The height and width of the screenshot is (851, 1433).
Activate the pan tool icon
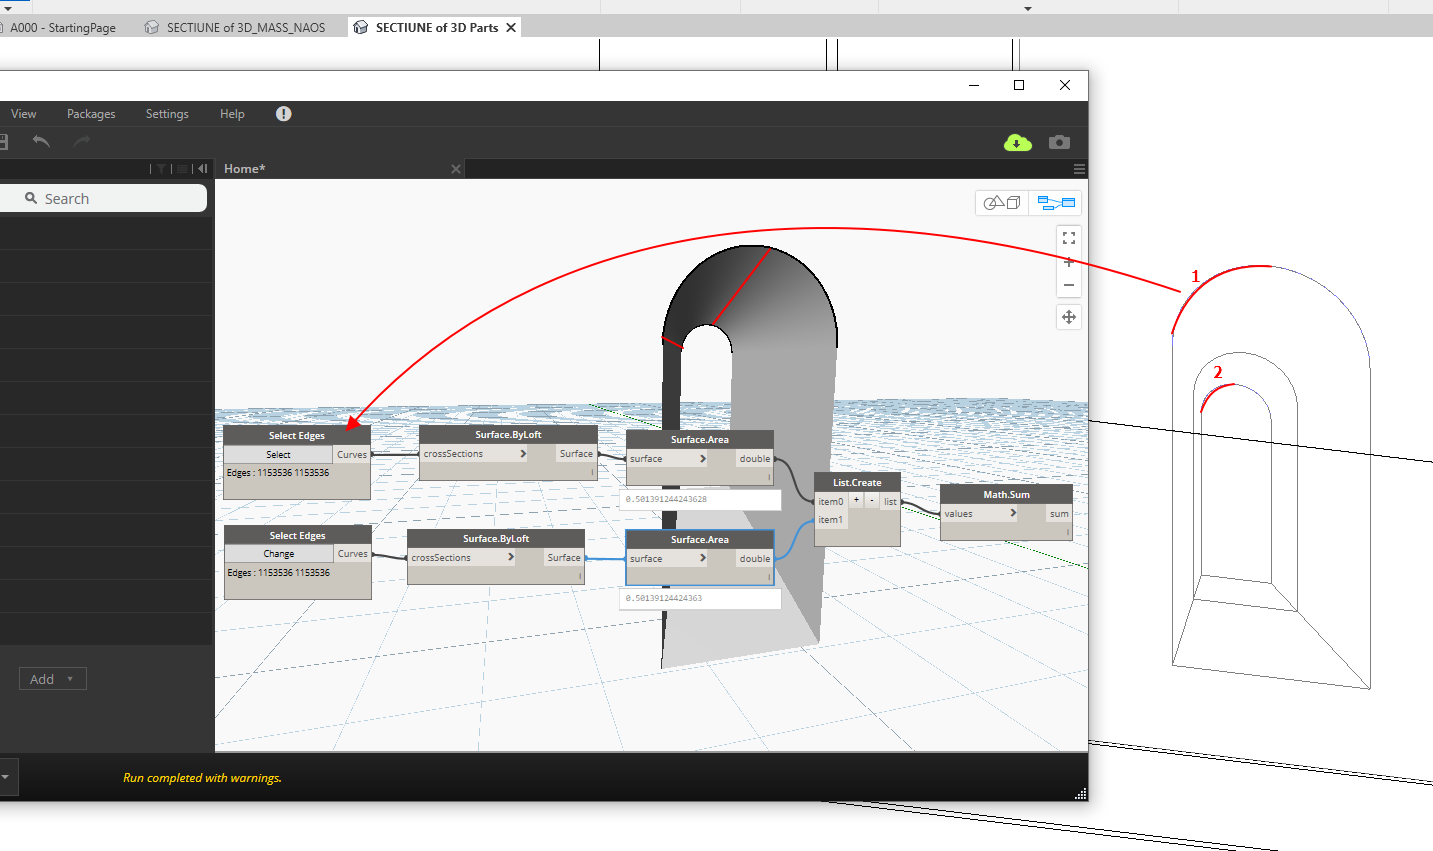point(1069,317)
